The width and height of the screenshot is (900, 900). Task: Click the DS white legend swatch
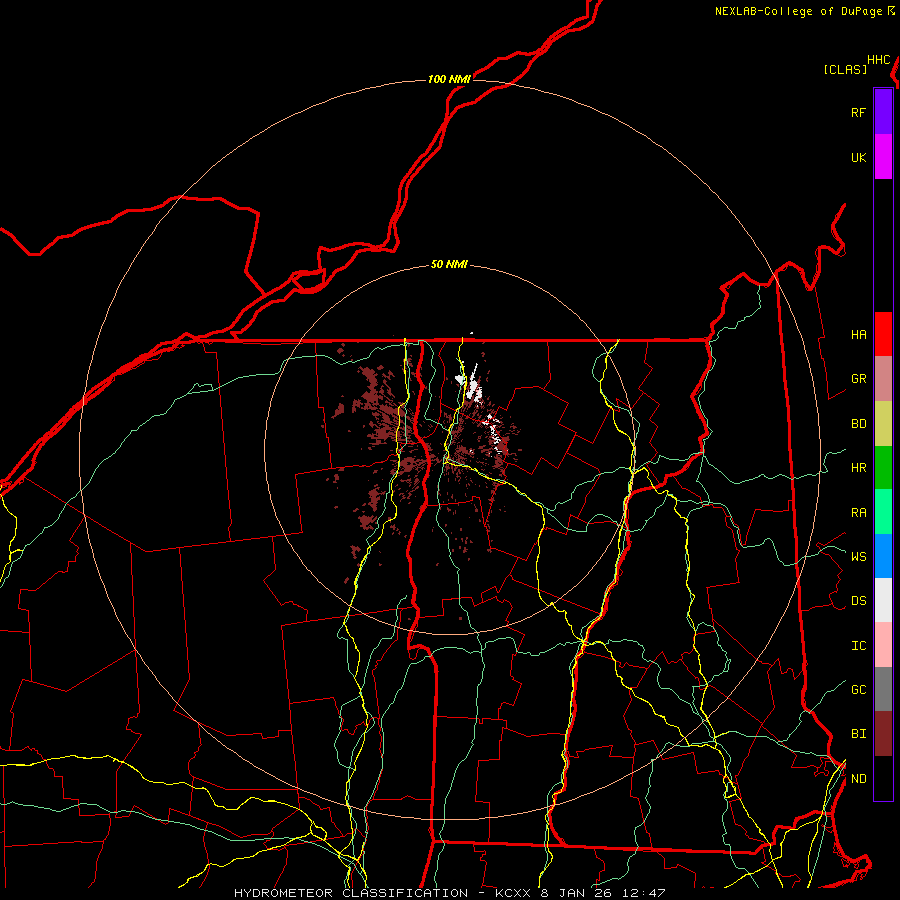coord(883,600)
